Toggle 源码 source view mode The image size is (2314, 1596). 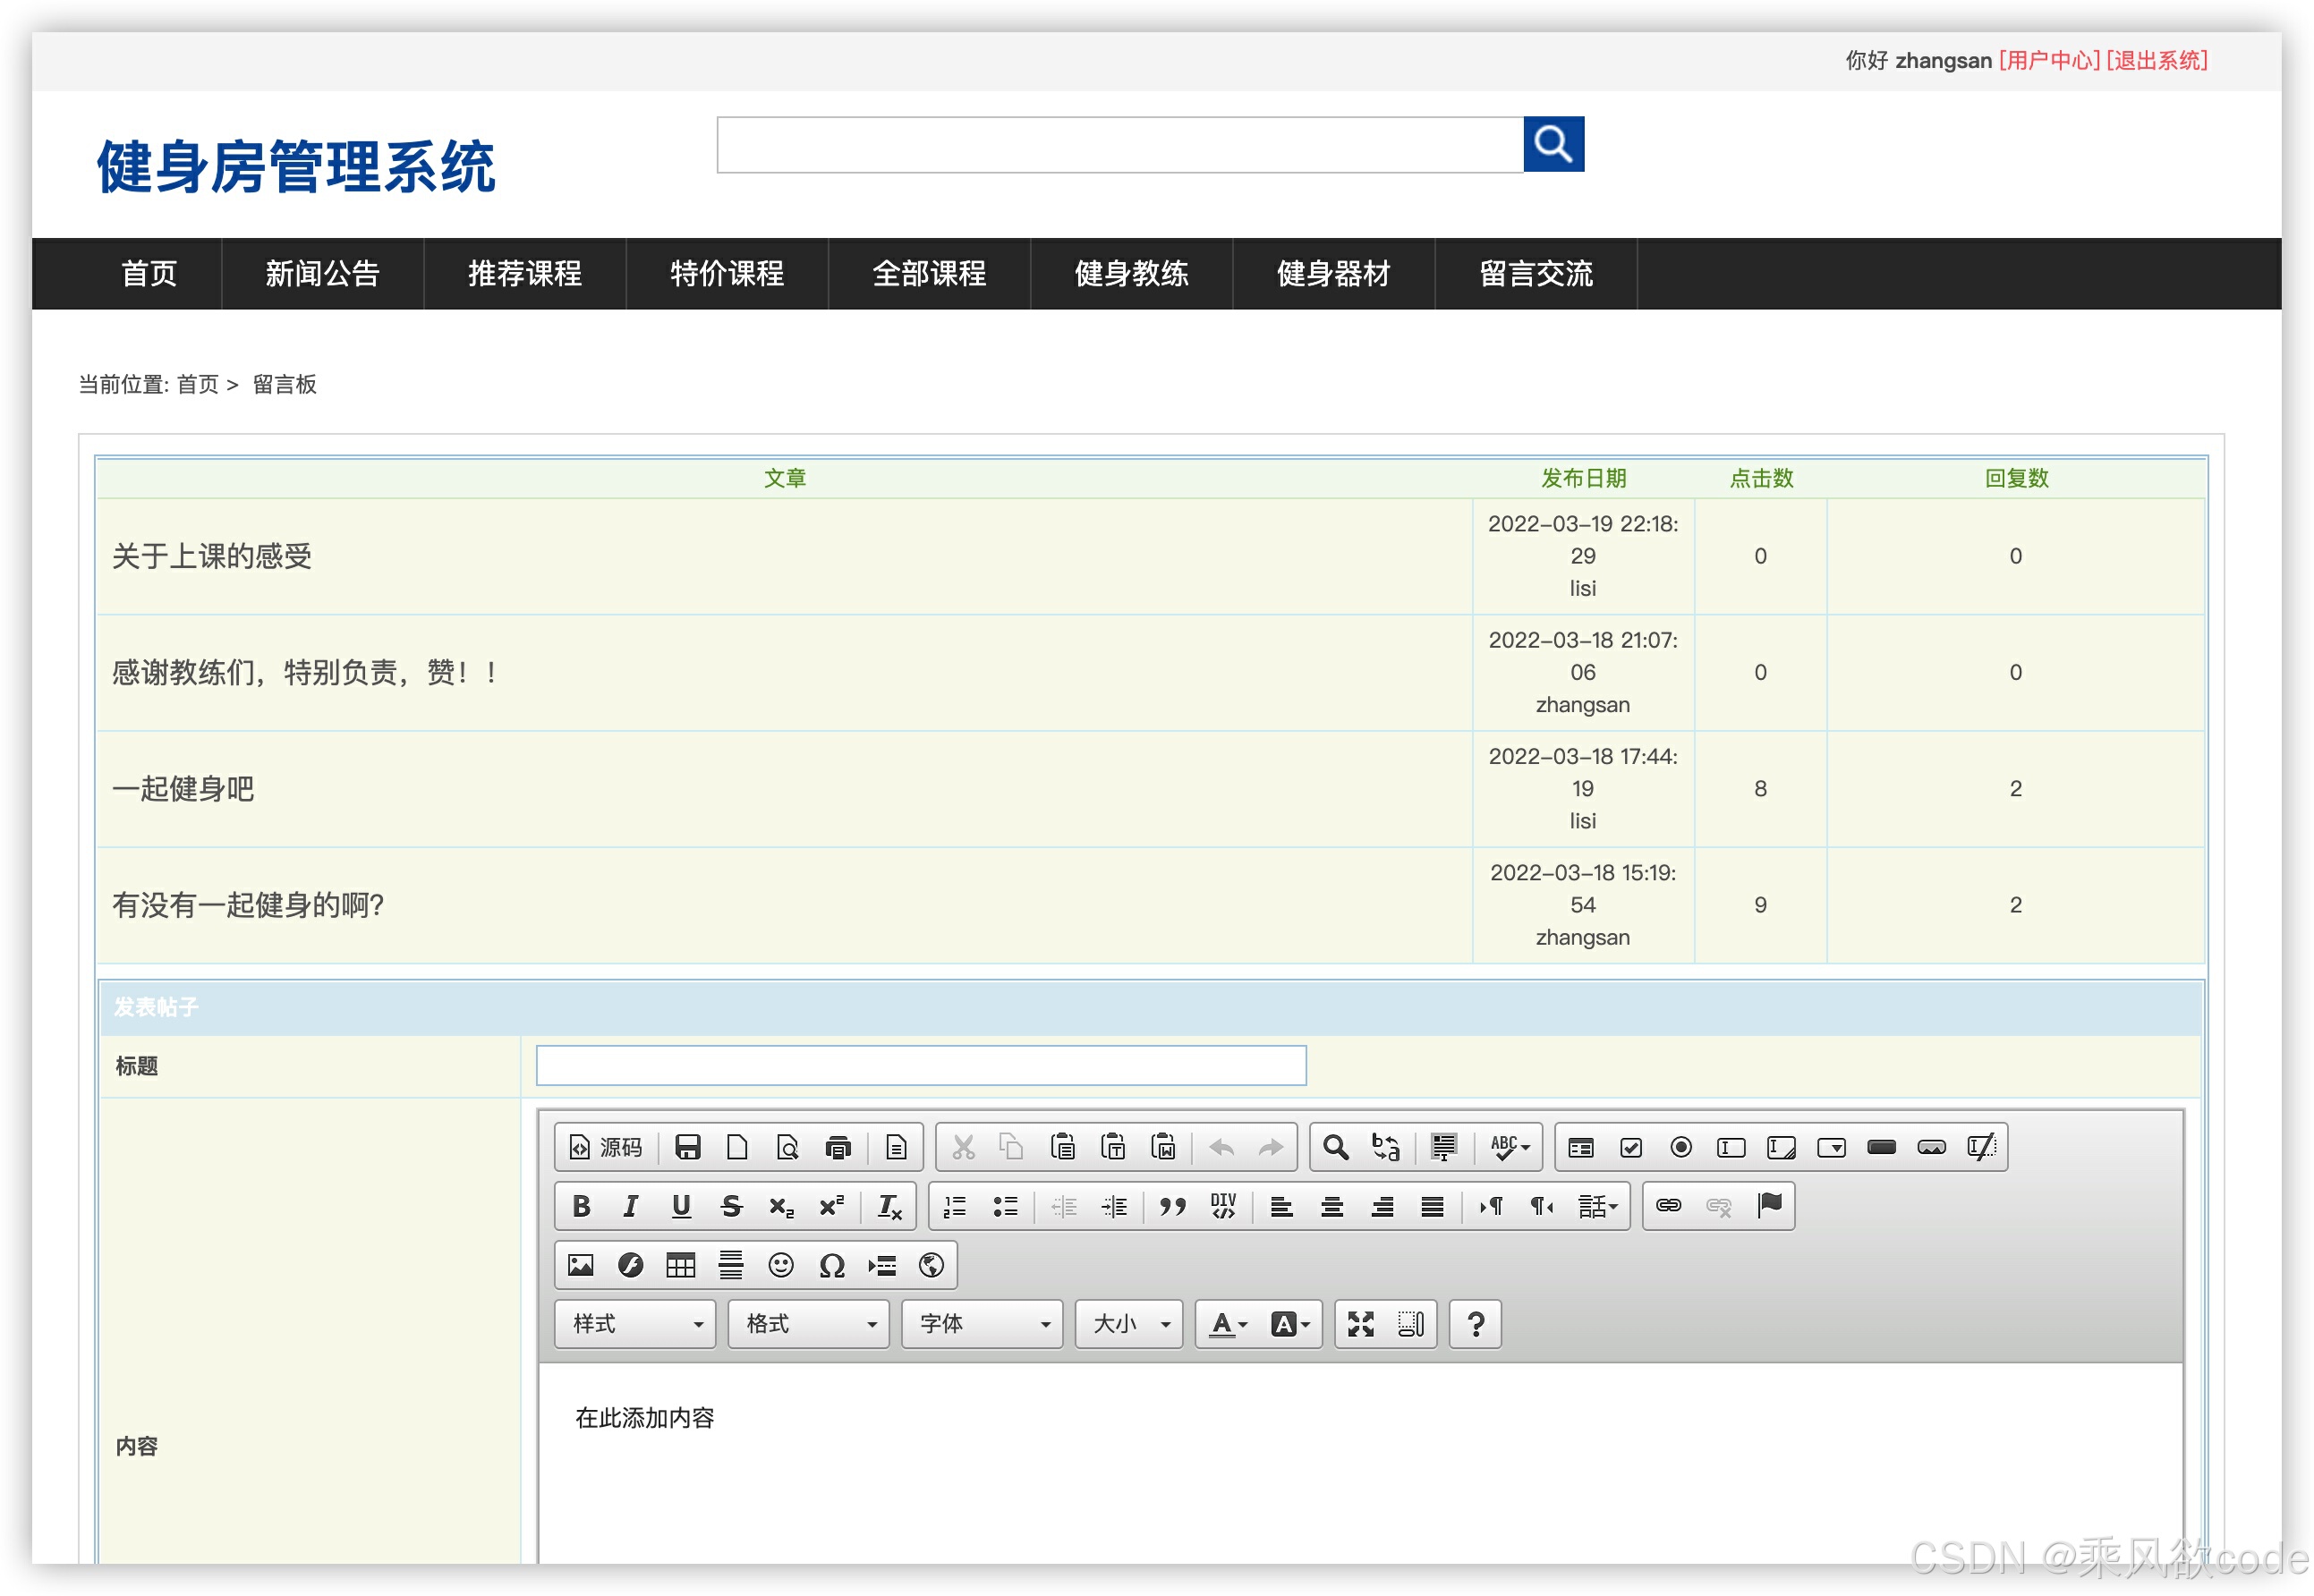[605, 1147]
